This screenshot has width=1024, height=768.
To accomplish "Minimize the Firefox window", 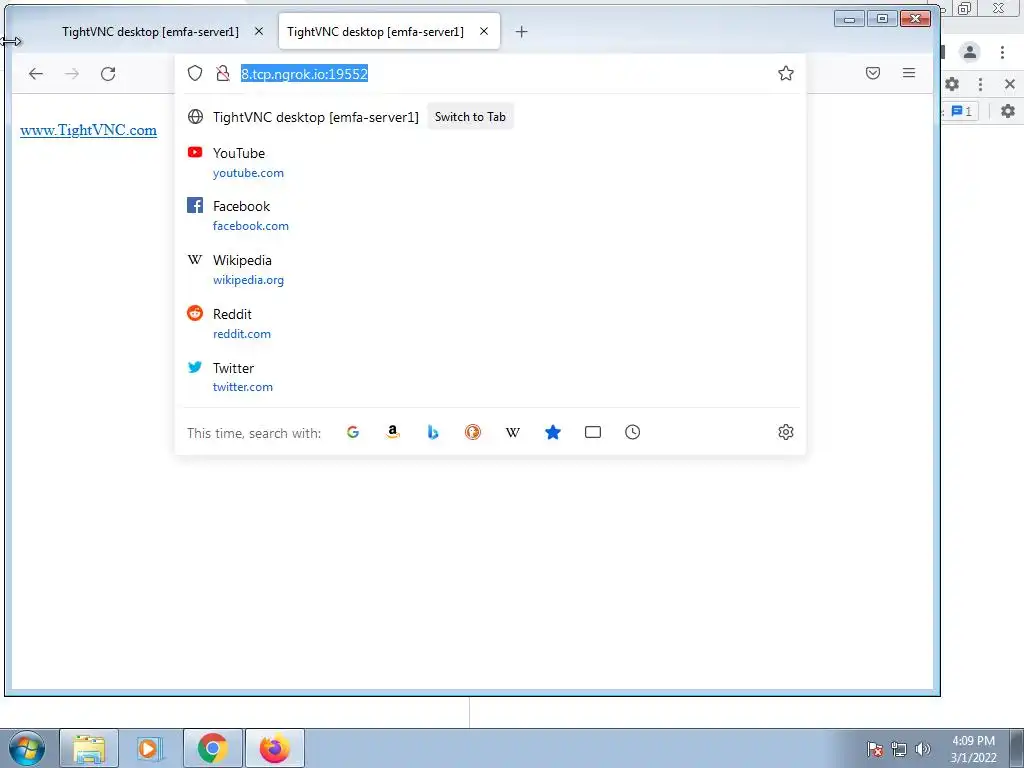I will (x=850, y=19).
